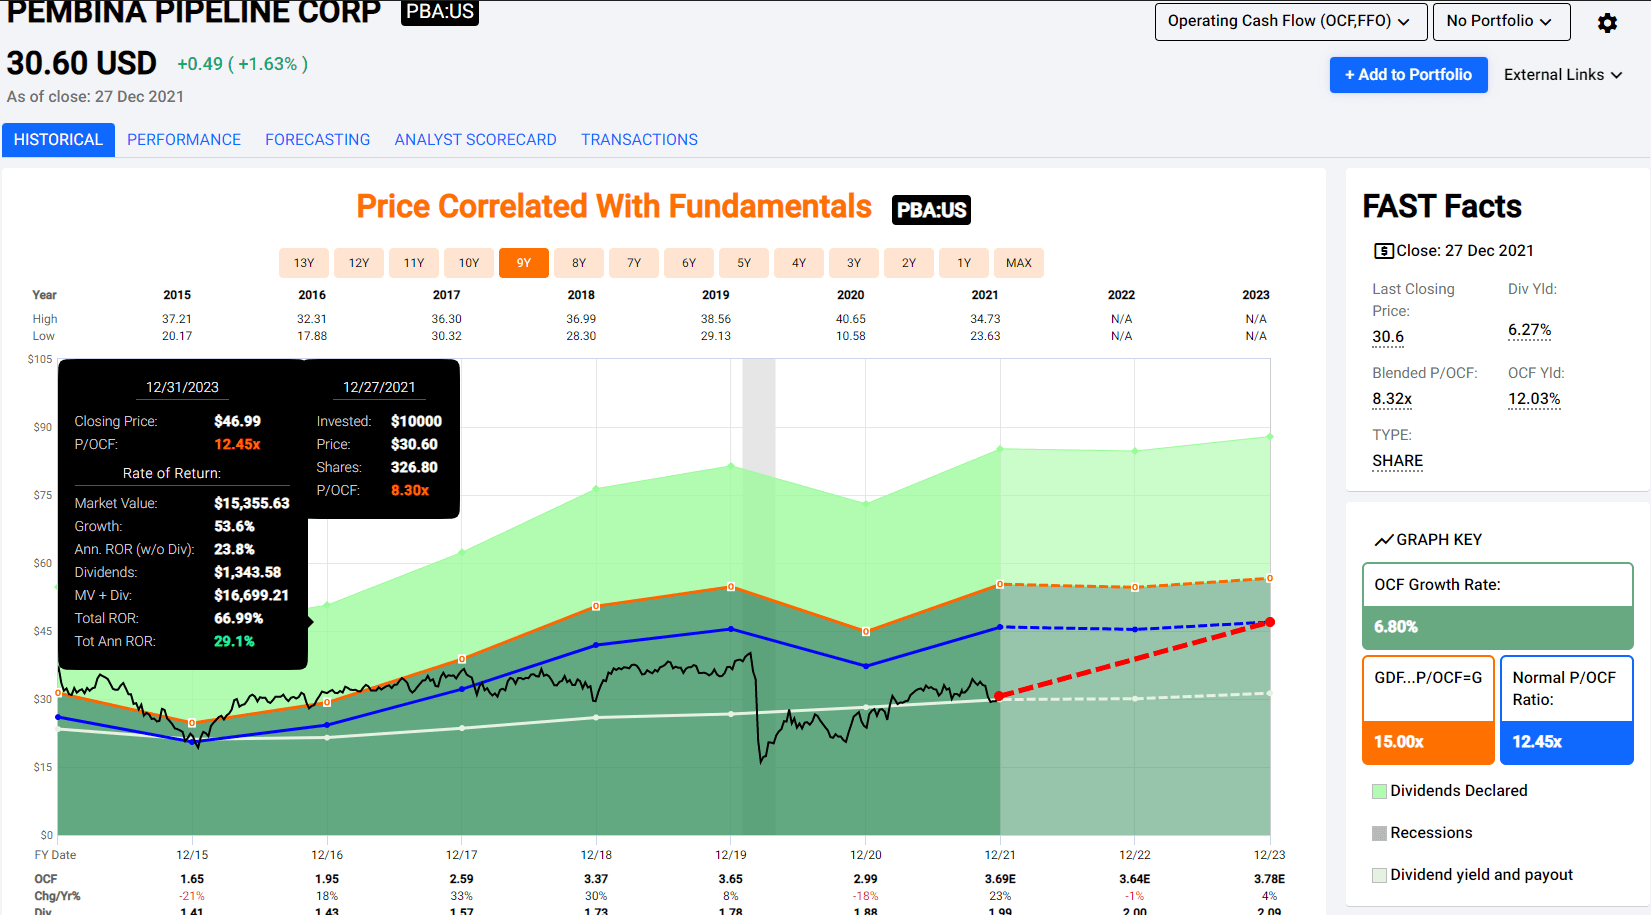
Task: Click the Div Yld value 6.27%
Action: 1529,330
